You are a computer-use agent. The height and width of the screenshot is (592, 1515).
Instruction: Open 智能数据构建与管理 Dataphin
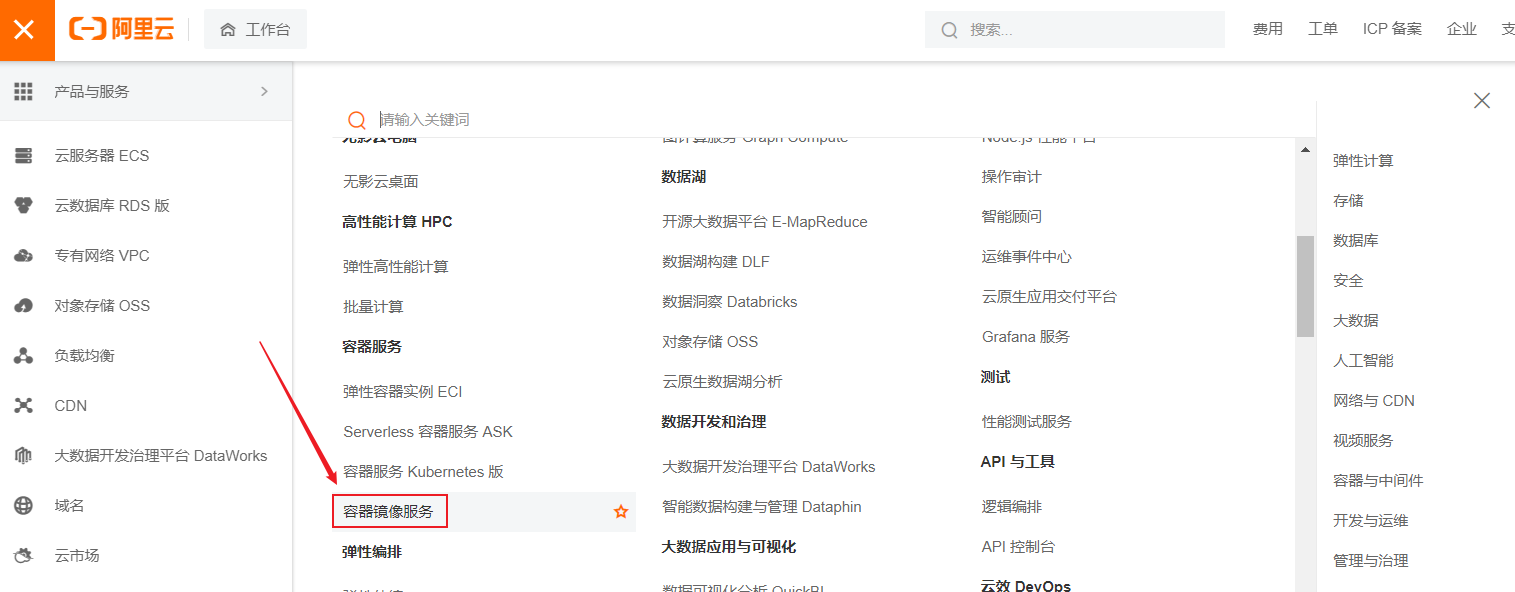[x=762, y=507]
